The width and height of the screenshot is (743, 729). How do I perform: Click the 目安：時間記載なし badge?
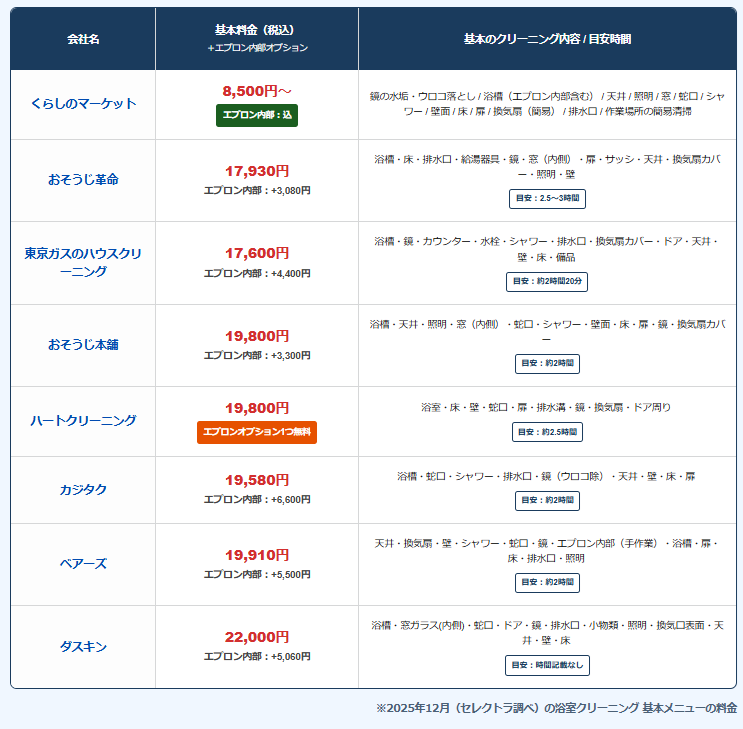point(547,665)
